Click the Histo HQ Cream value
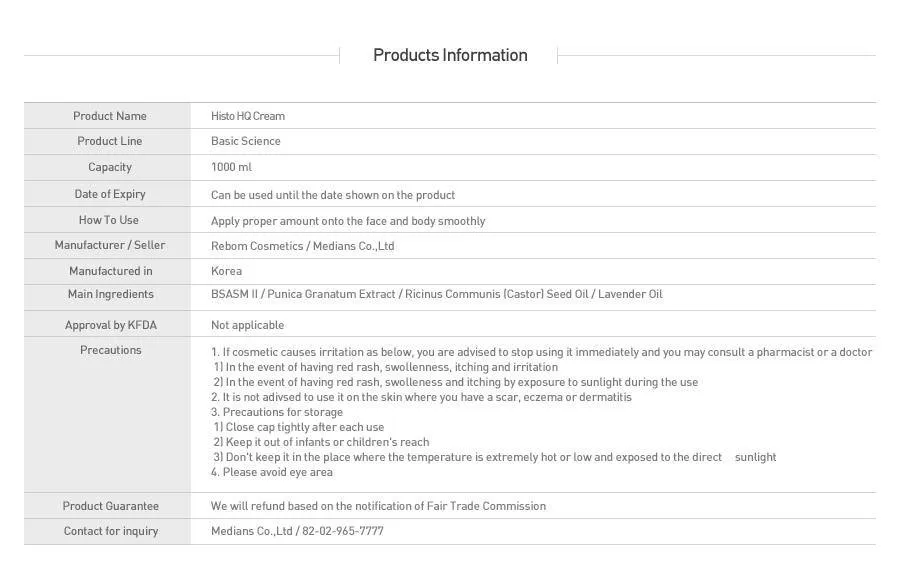Image resolution: width=900 pixels, height=574 pixels. coord(247,116)
